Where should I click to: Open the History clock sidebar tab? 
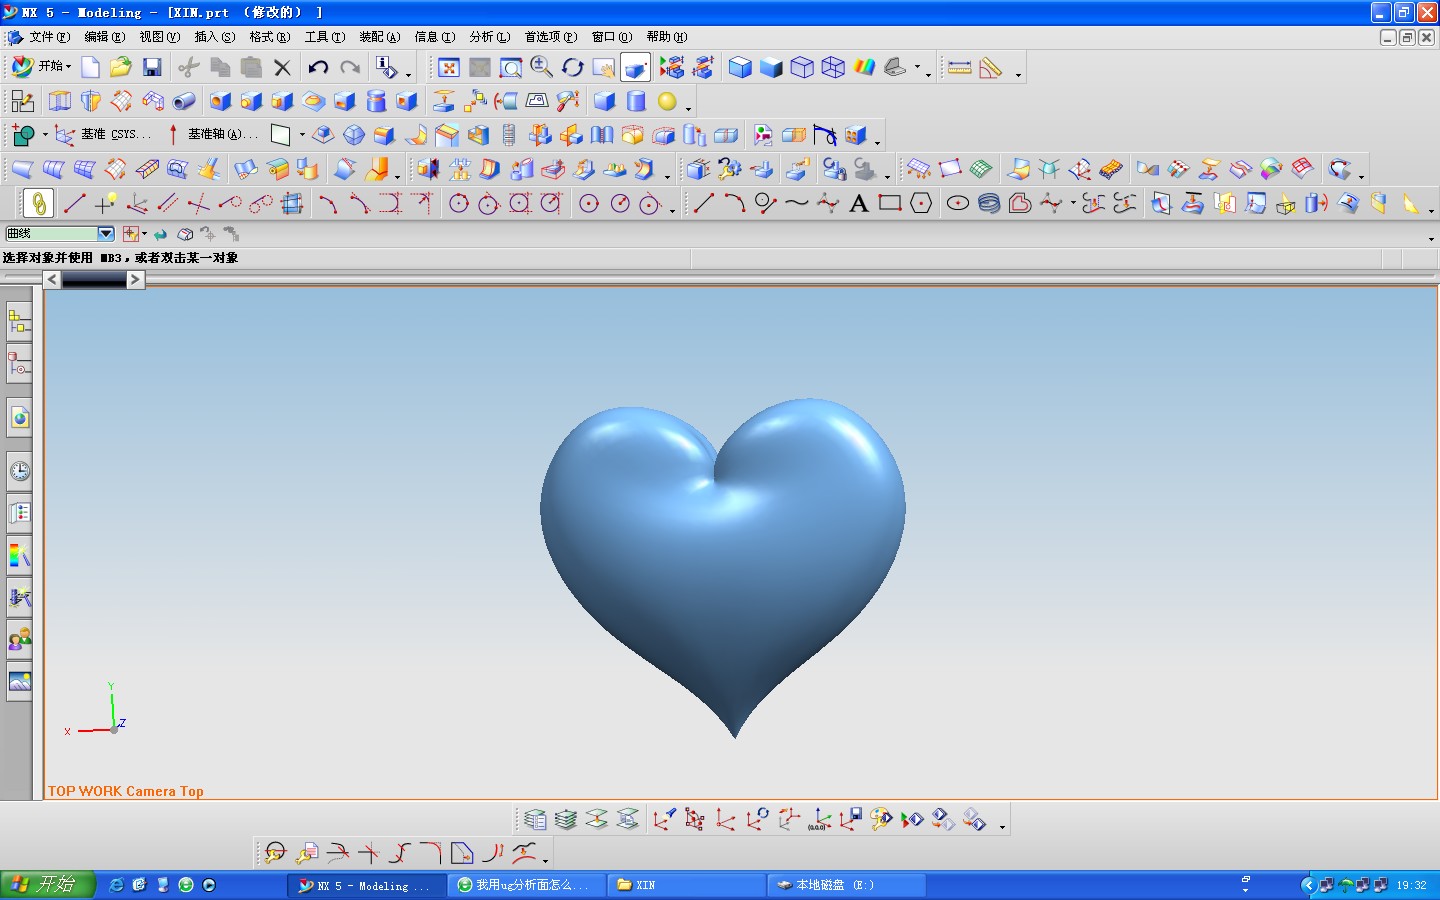19,471
